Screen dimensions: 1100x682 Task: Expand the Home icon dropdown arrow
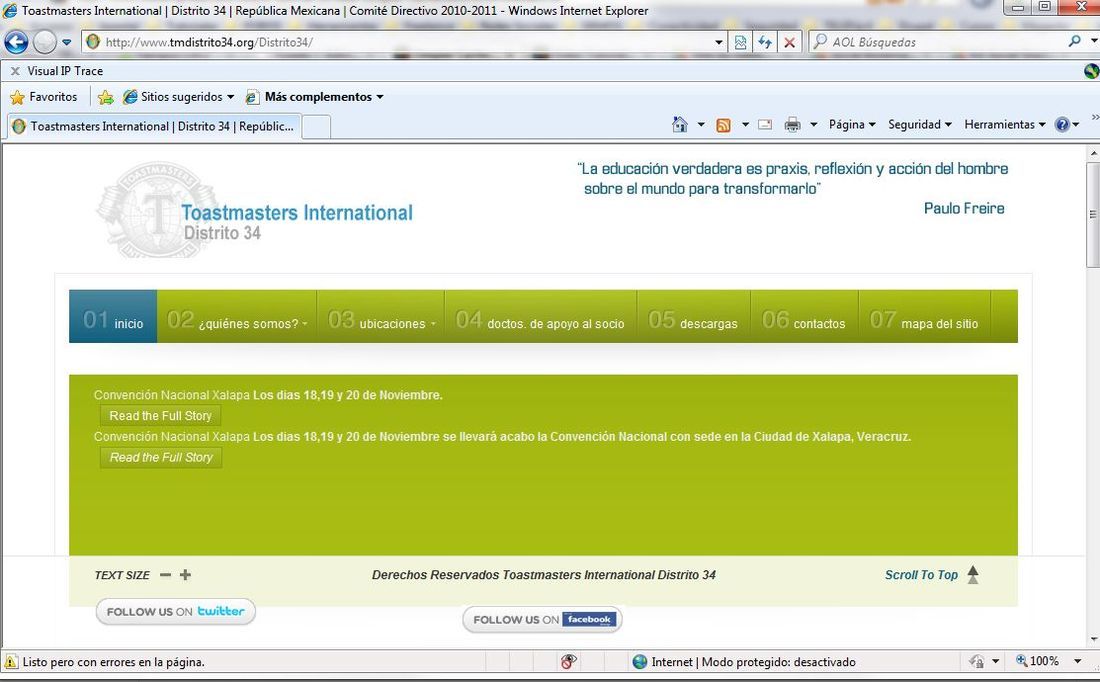click(701, 125)
